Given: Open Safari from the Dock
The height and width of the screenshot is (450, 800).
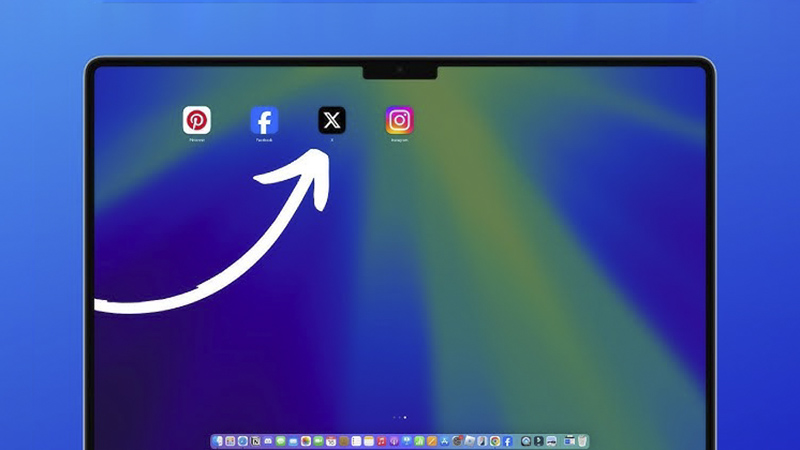Looking at the screenshot, I should [243, 441].
